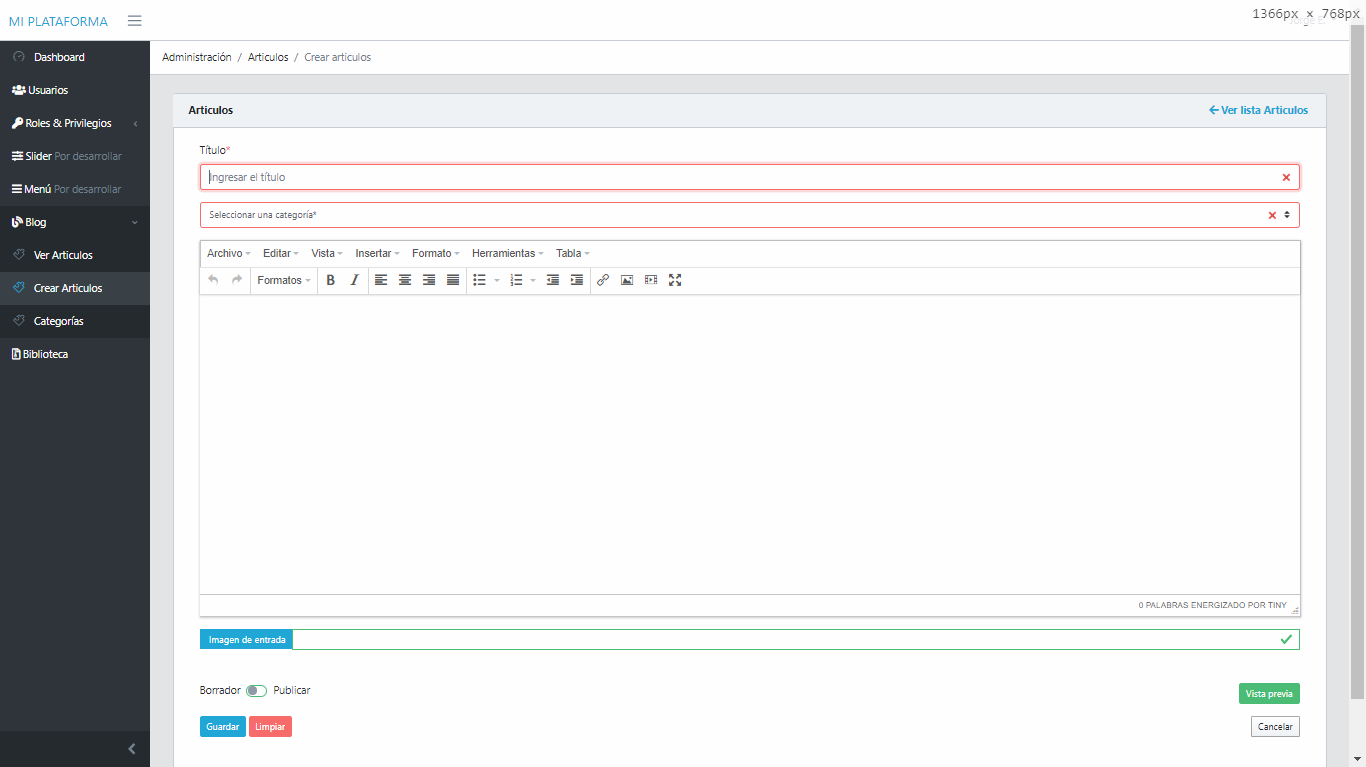Click Administración breadcrumb link
This screenshot has height=767, width=1366.
(197, 57)
